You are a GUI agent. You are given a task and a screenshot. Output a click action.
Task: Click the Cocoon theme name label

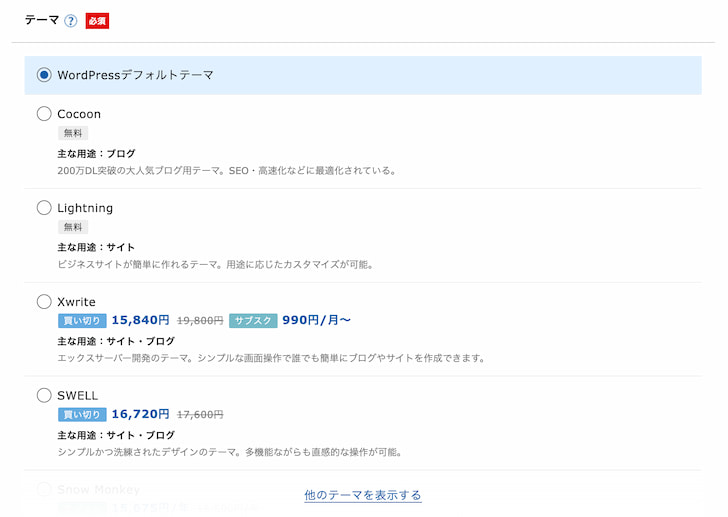coord(79,114)
